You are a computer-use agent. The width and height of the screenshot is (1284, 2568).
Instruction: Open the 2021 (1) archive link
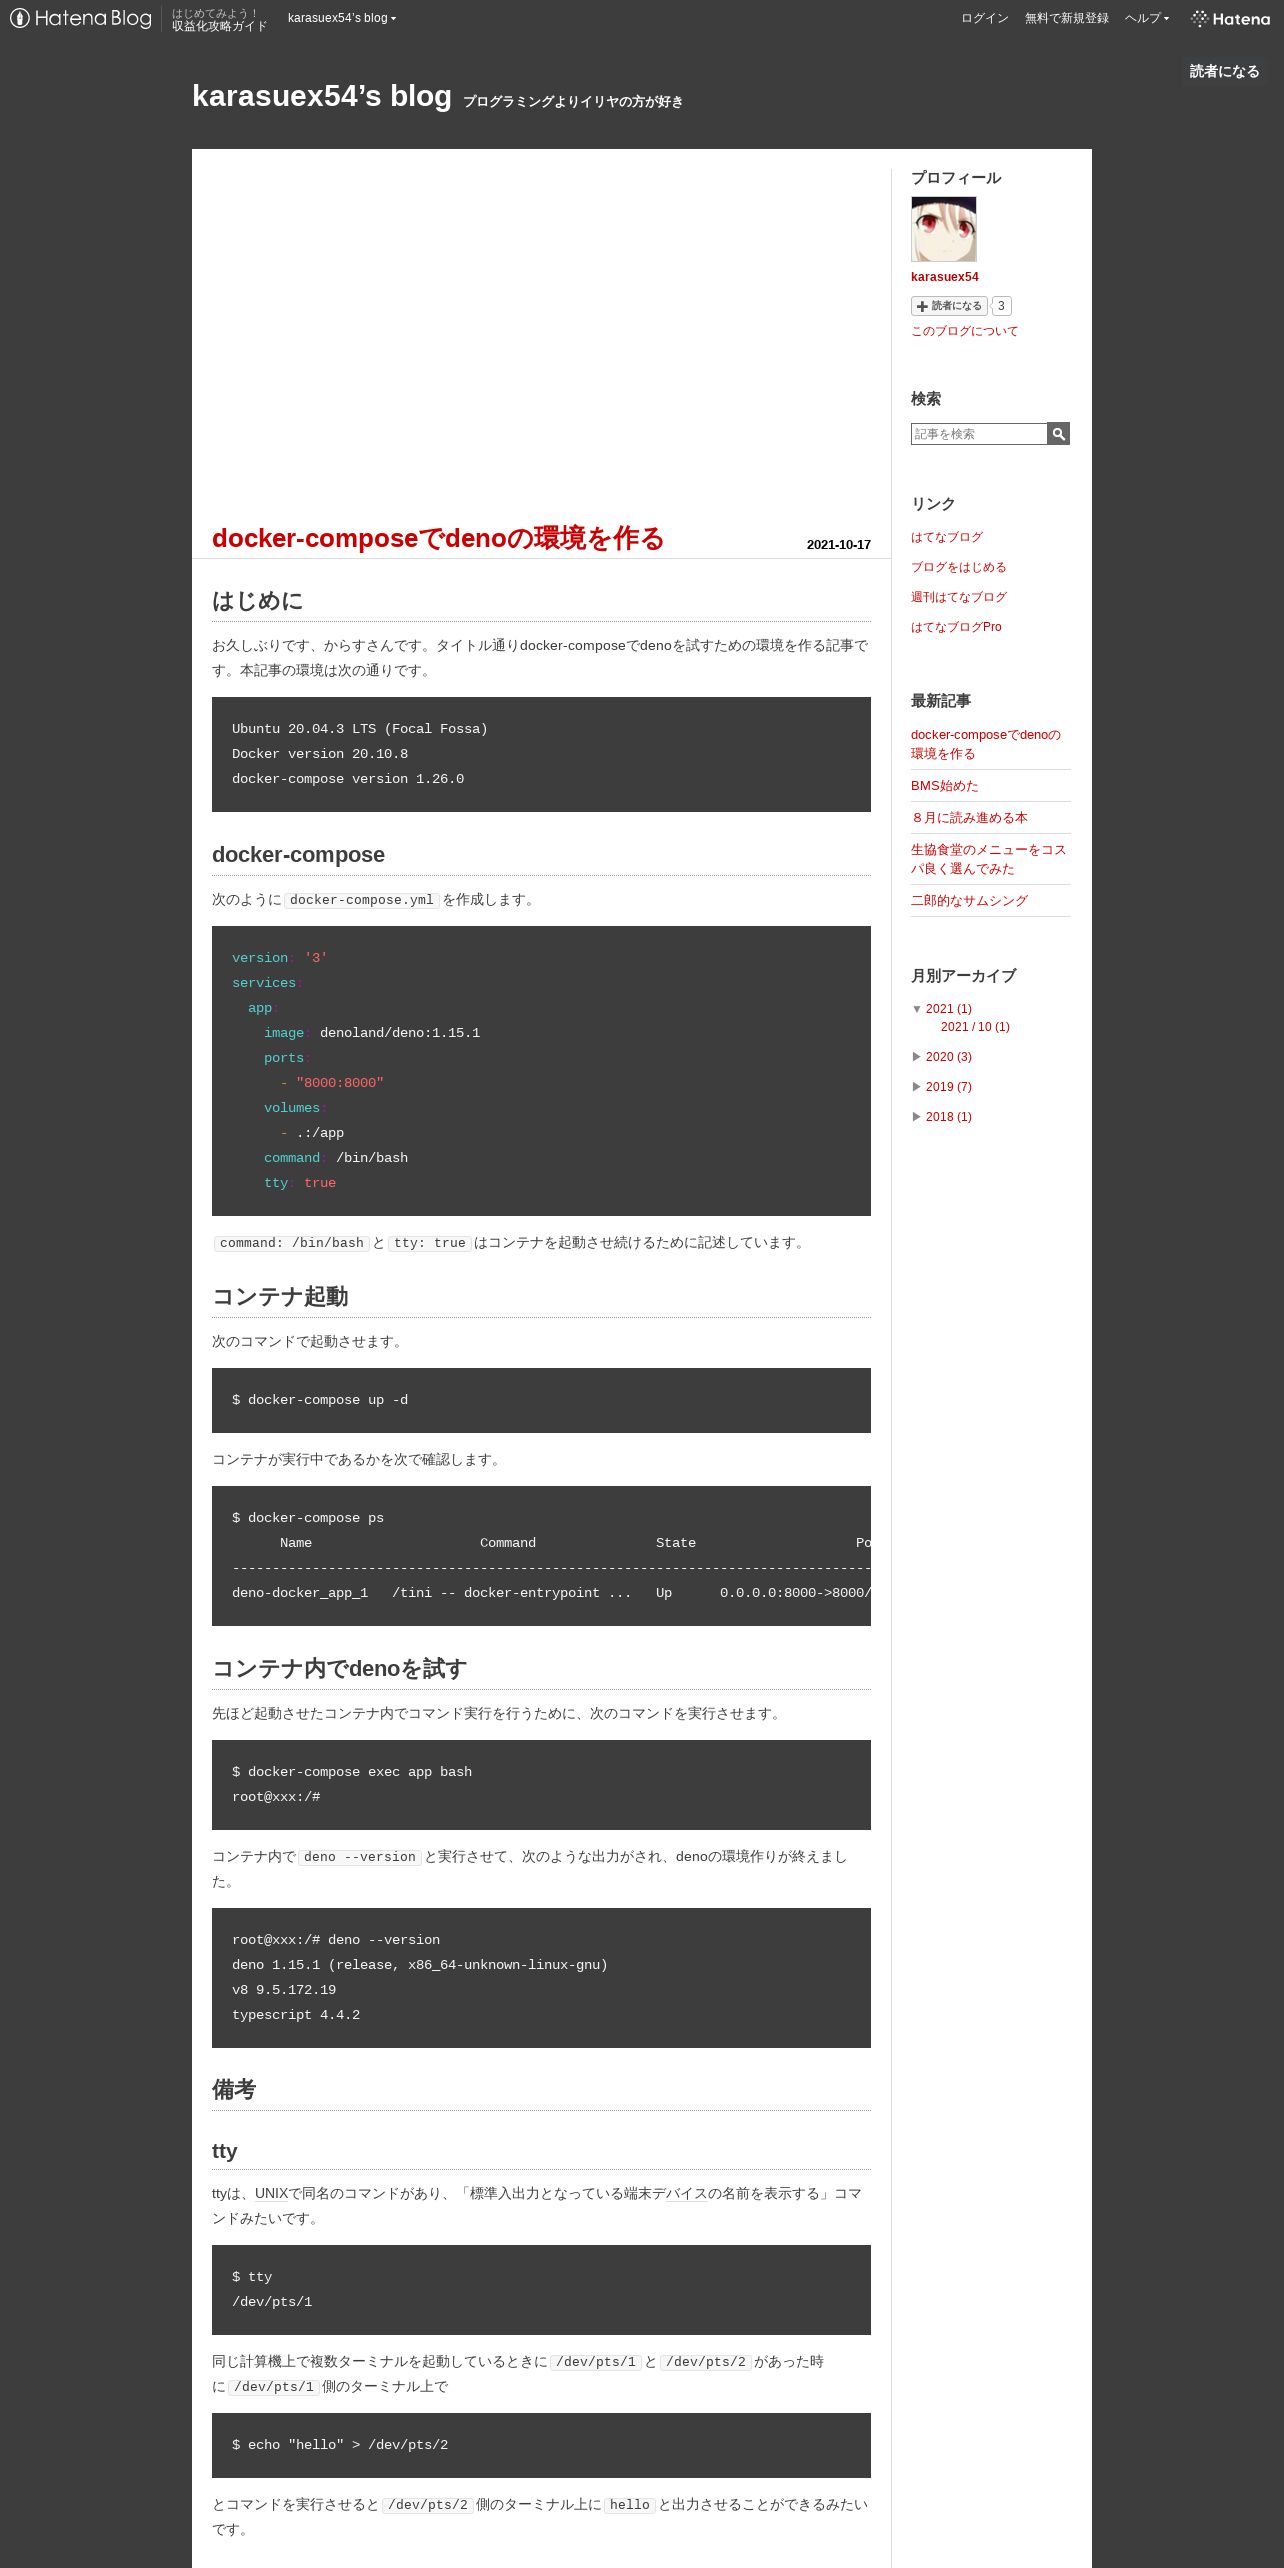click(x=948, y=1009)
